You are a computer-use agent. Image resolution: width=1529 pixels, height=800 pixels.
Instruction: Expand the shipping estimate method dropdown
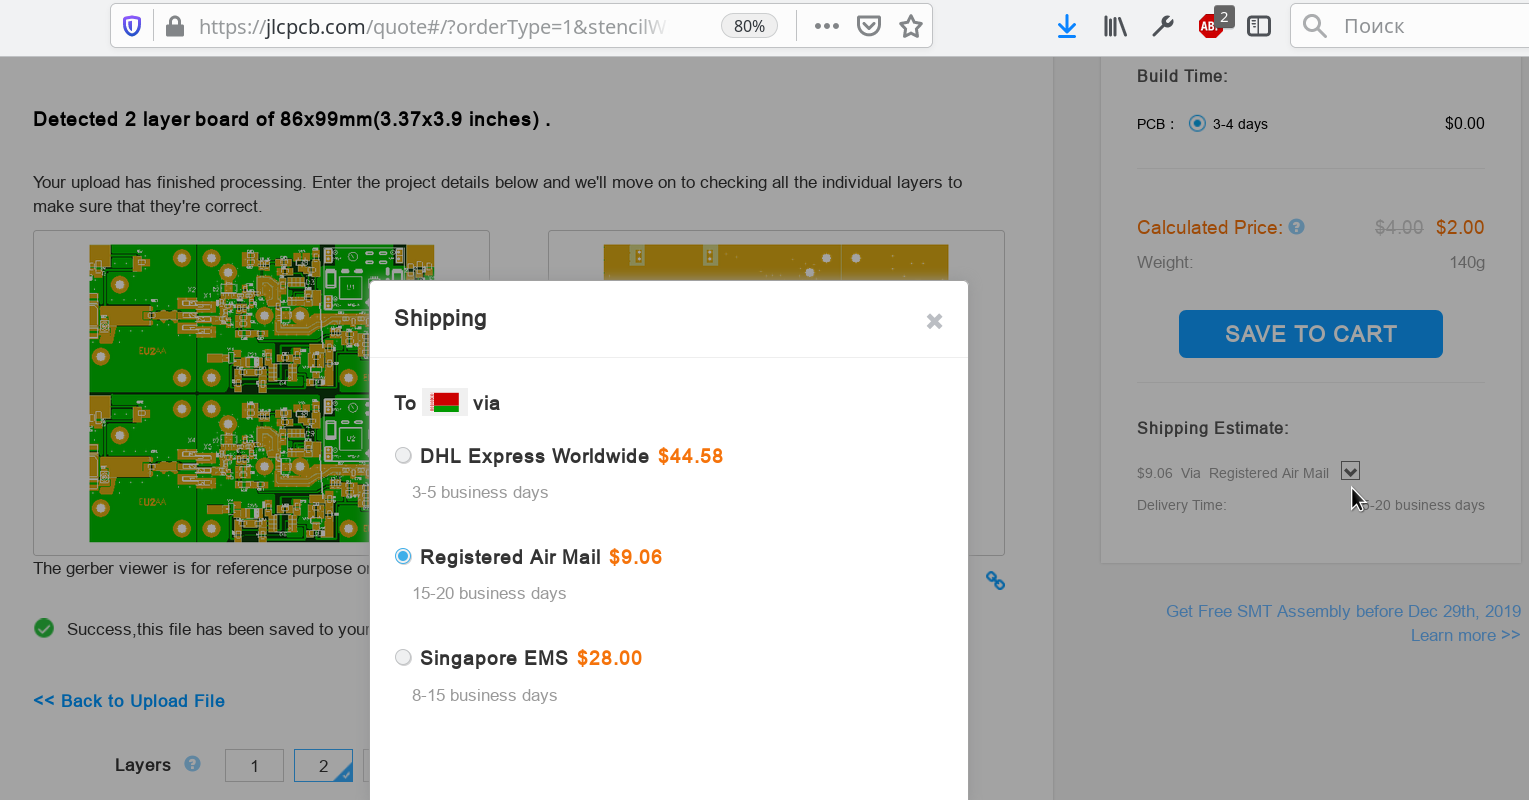(1350, 471)
